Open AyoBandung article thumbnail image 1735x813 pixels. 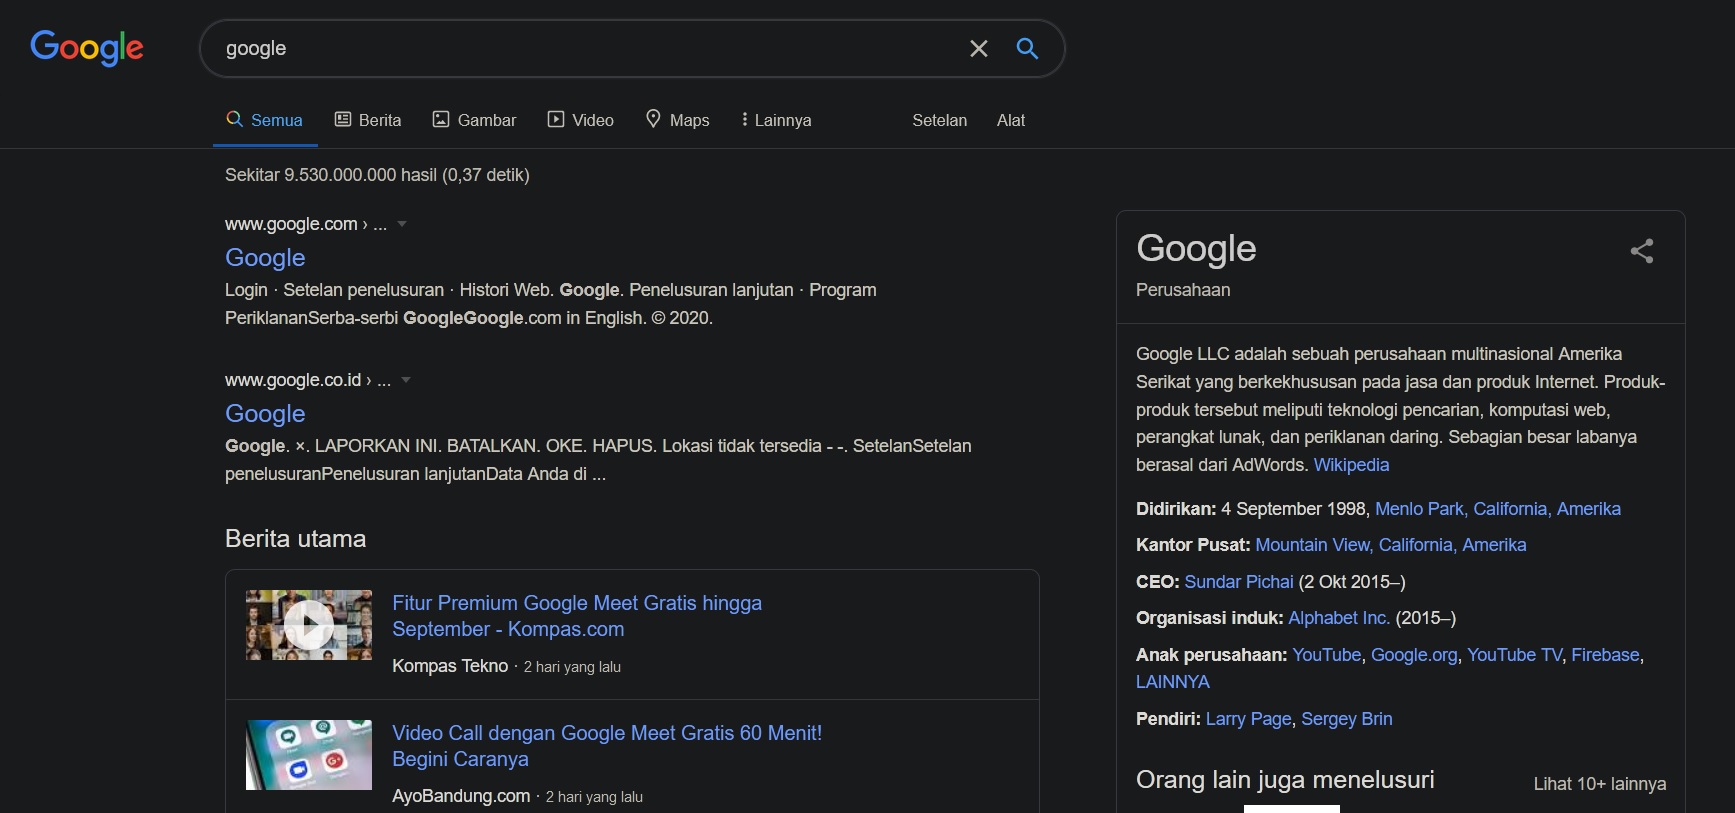click(x=309, y=755)
